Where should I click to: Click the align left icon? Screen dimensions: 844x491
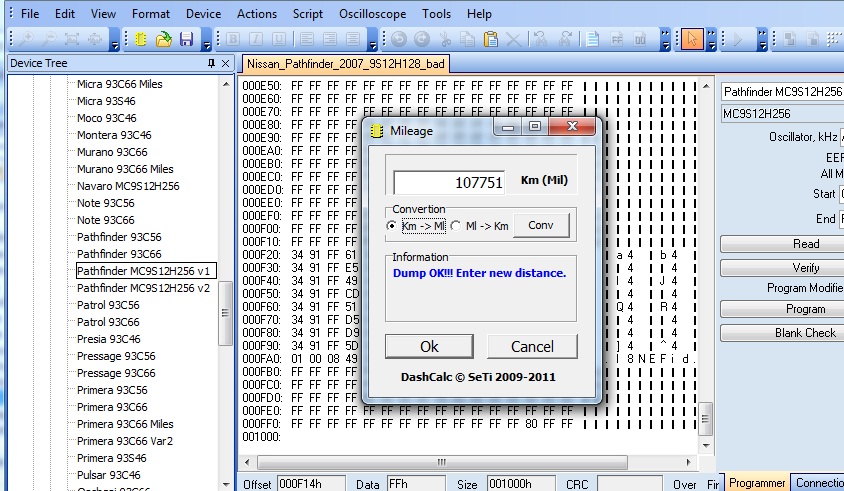pos(307,39)
